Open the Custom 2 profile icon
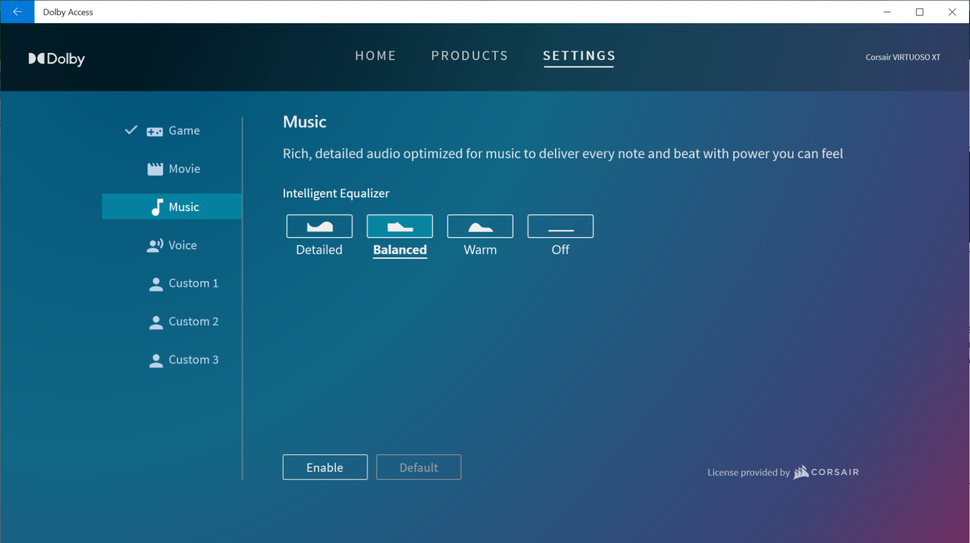 point(156,322)
